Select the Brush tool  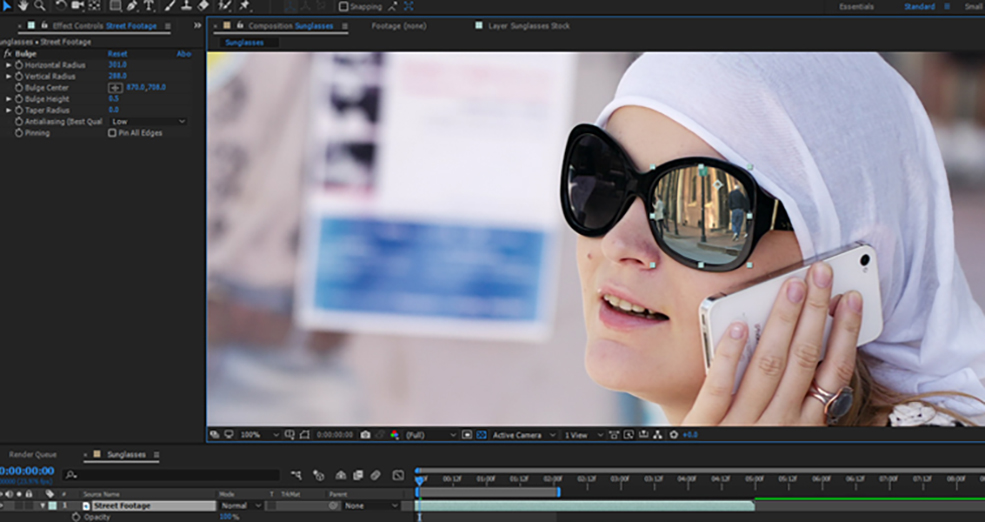pyautogui.click(x=170, y=6)
